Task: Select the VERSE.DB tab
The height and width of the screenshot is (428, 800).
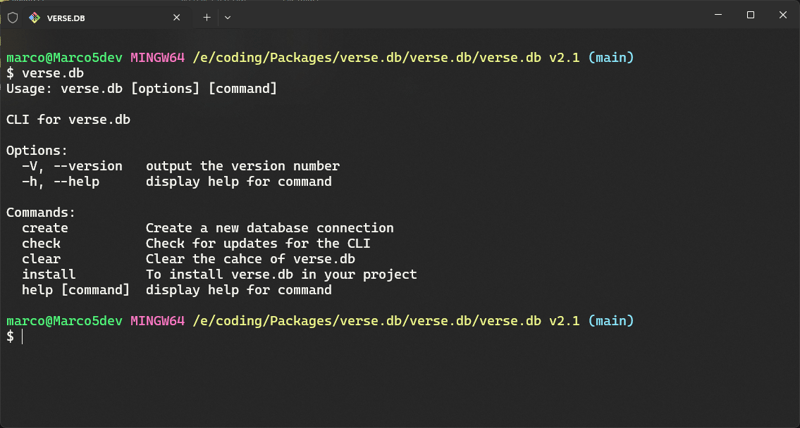Action: [97, 18]
